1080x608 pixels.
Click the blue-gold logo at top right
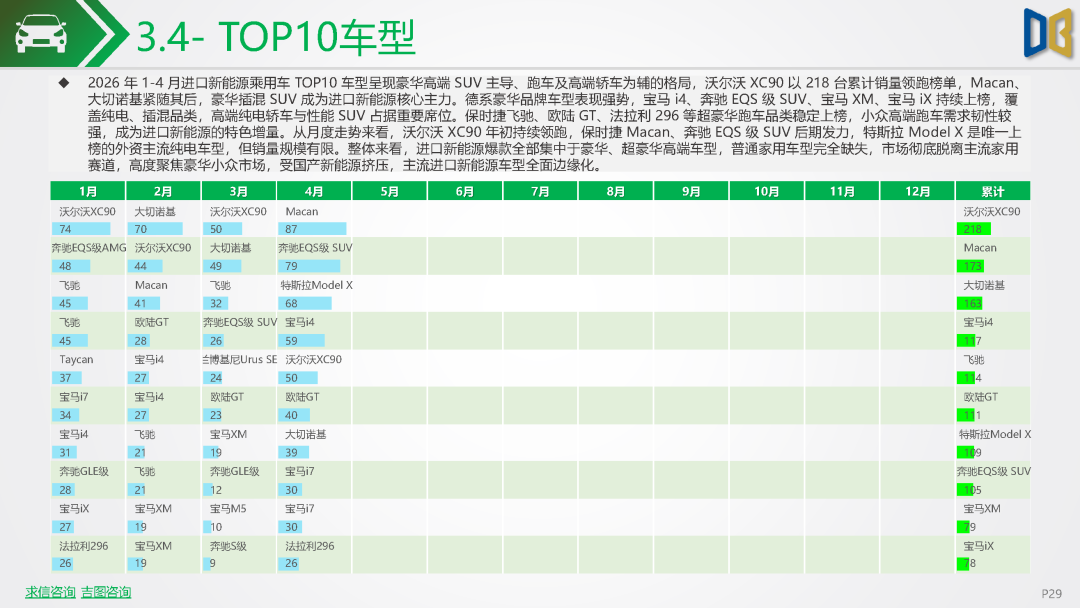point(1048,33)
